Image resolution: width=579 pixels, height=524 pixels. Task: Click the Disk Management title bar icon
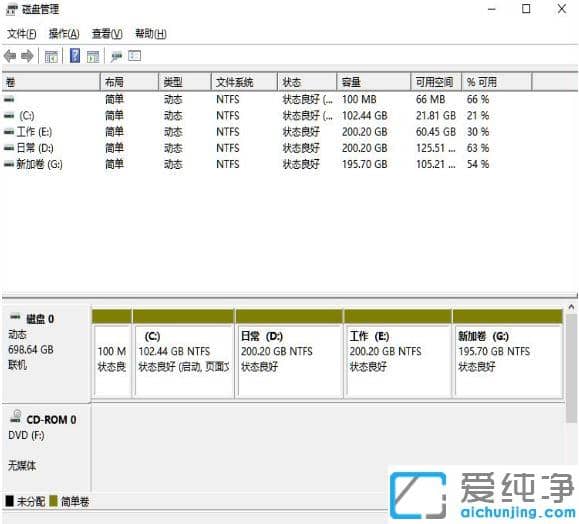click(11, 9)
